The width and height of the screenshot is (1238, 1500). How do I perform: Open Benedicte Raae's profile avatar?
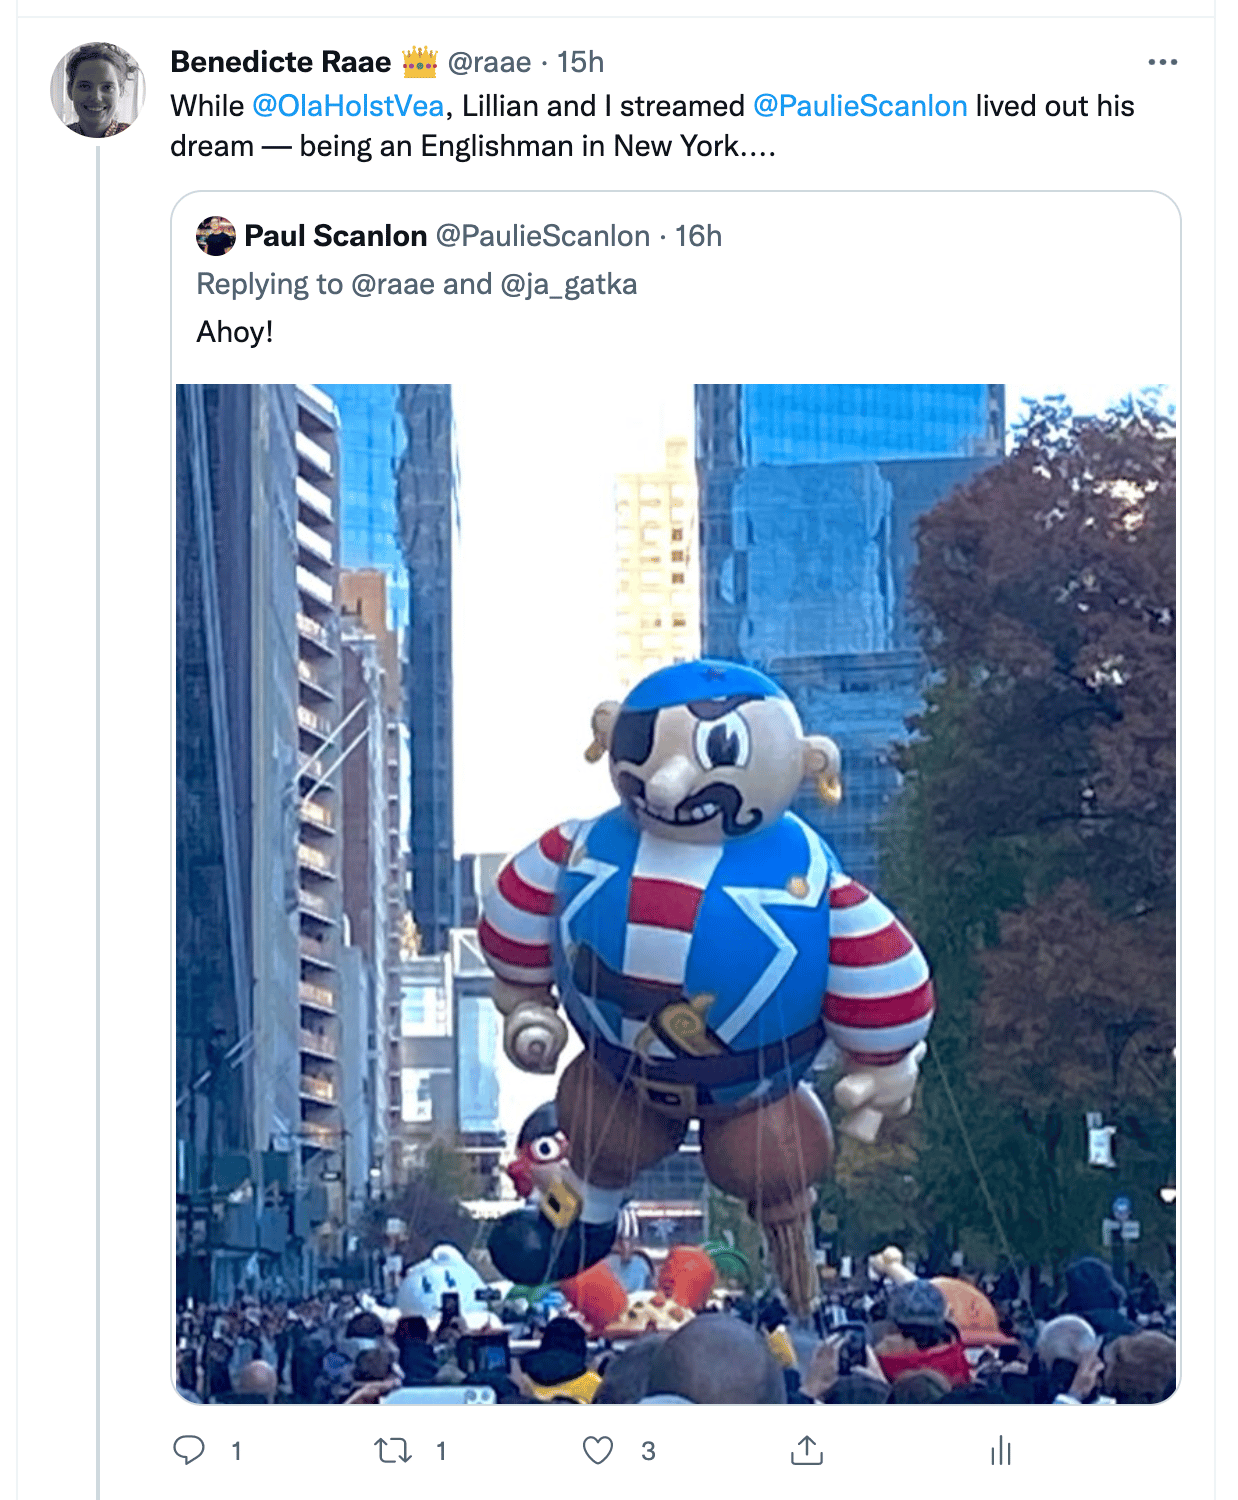(98, 90)
